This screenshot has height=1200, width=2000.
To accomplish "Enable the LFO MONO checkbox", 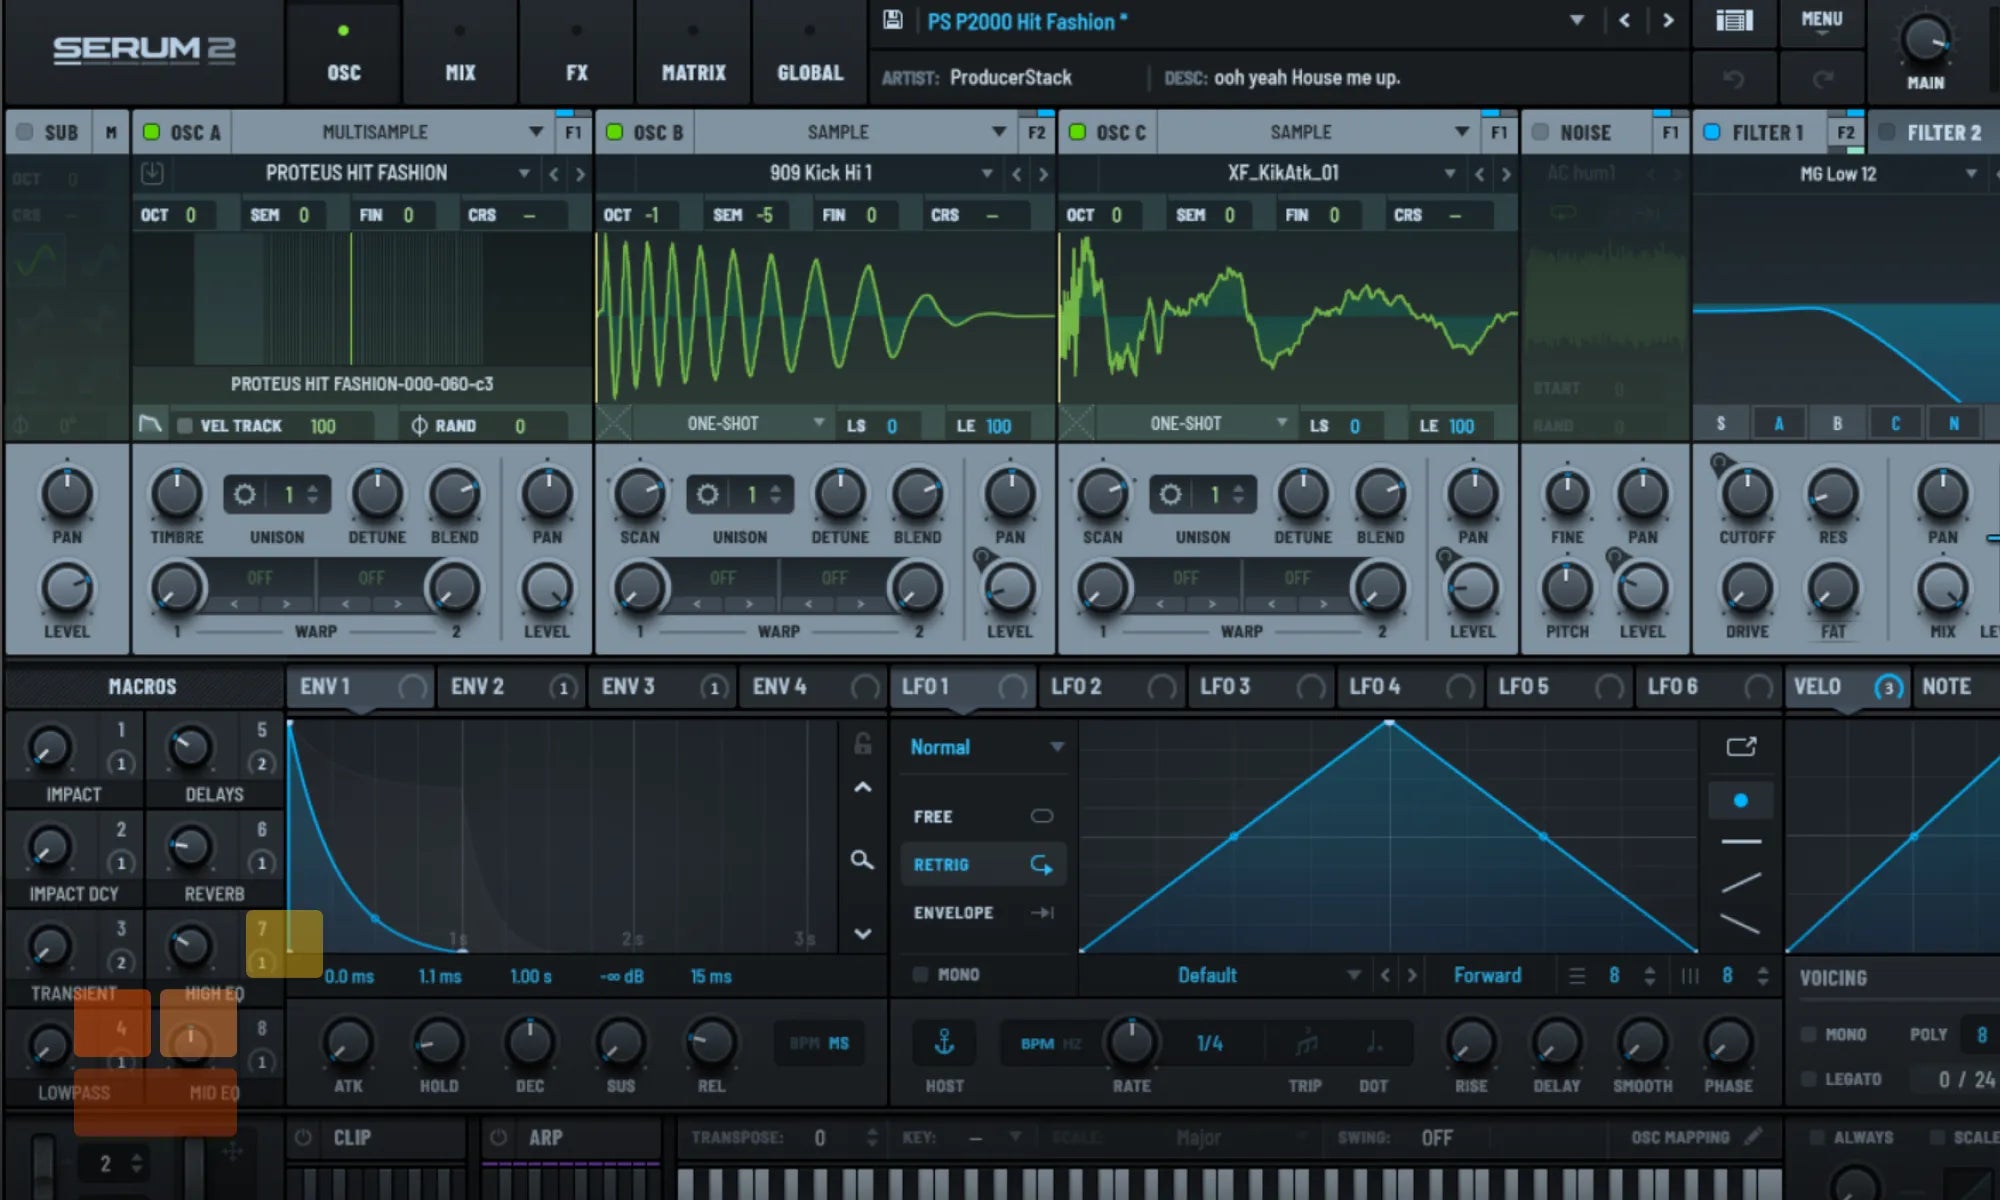I will pos(920,974).
